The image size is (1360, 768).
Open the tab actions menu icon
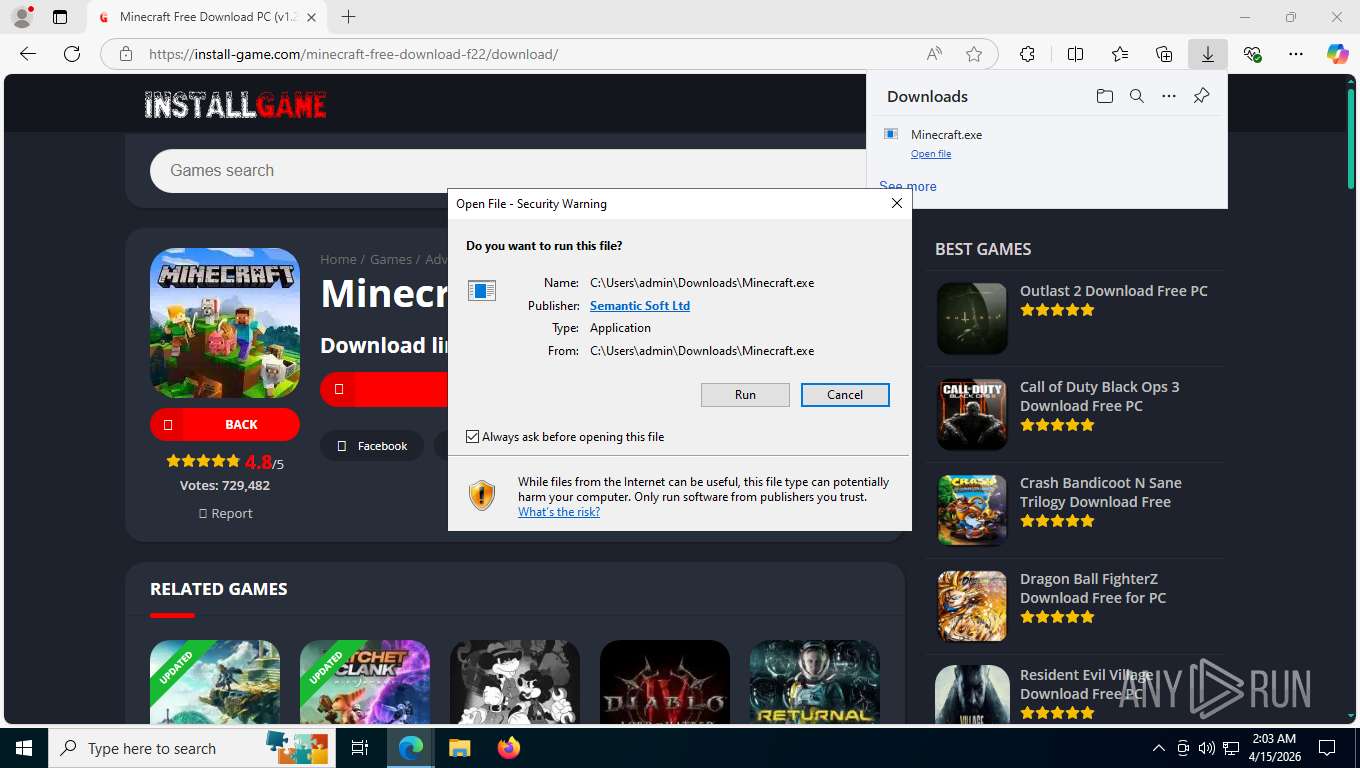tap(60, 17)
